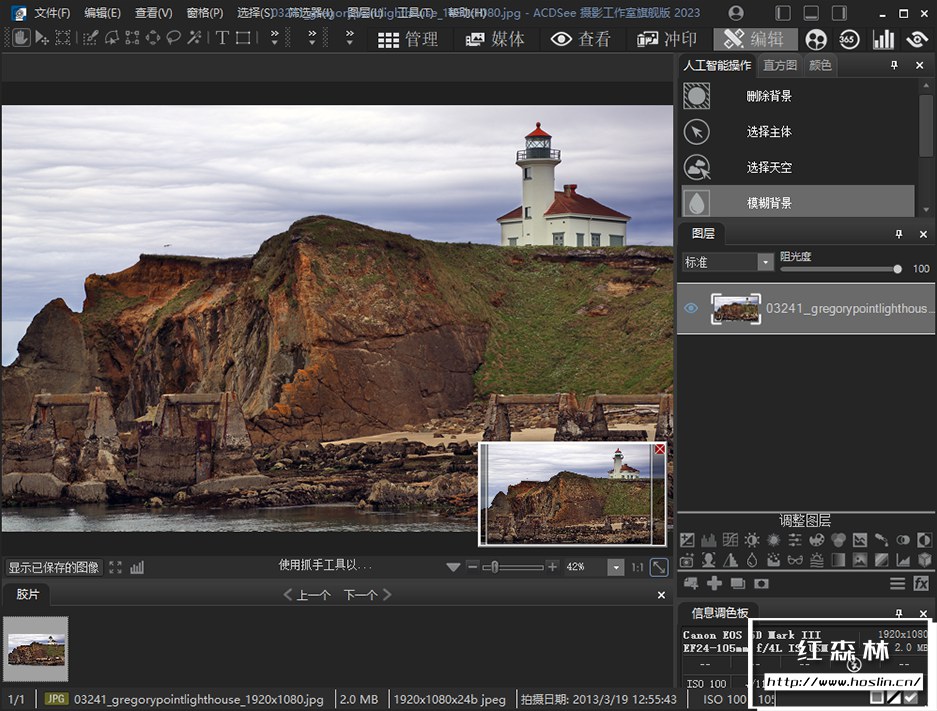Add an exposure adjustment layer
This screenshot has height=711, width=937.
[x=688, y=541]
